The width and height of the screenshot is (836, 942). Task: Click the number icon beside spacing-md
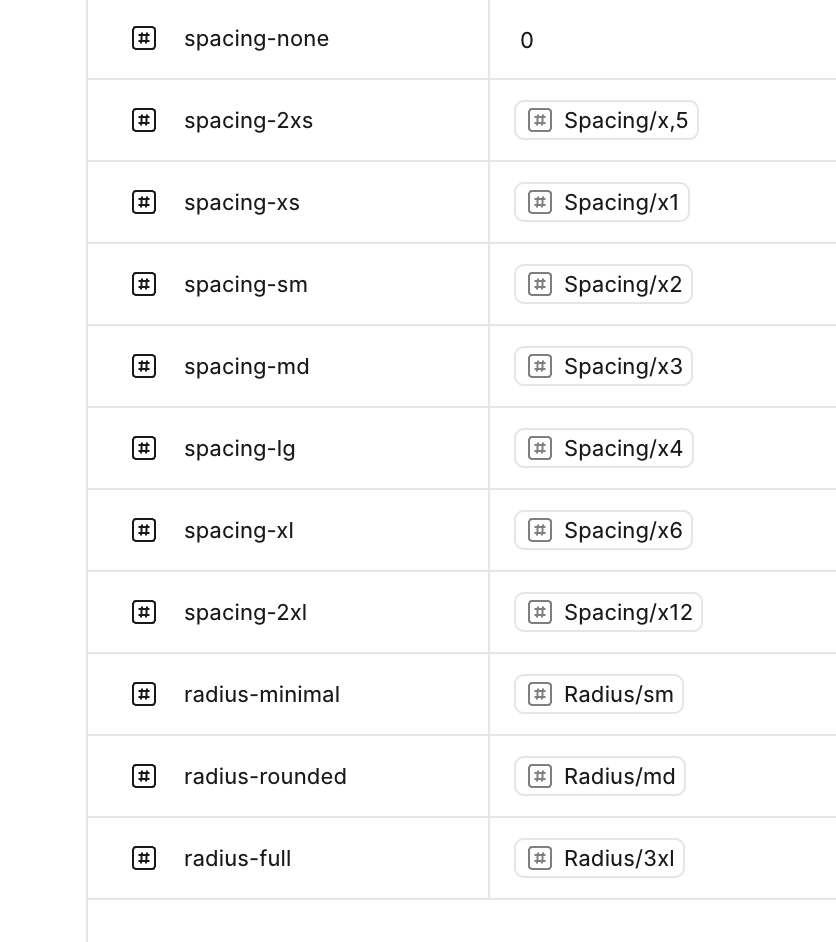click(144, 367)
